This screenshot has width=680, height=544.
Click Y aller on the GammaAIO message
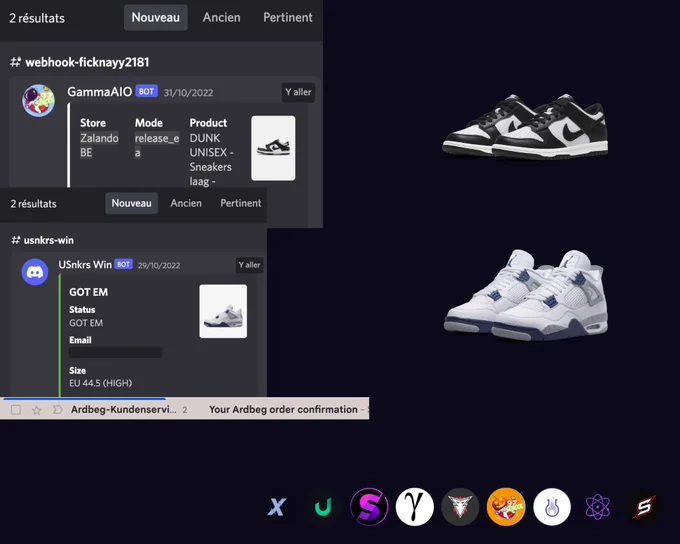click(298, 92)
